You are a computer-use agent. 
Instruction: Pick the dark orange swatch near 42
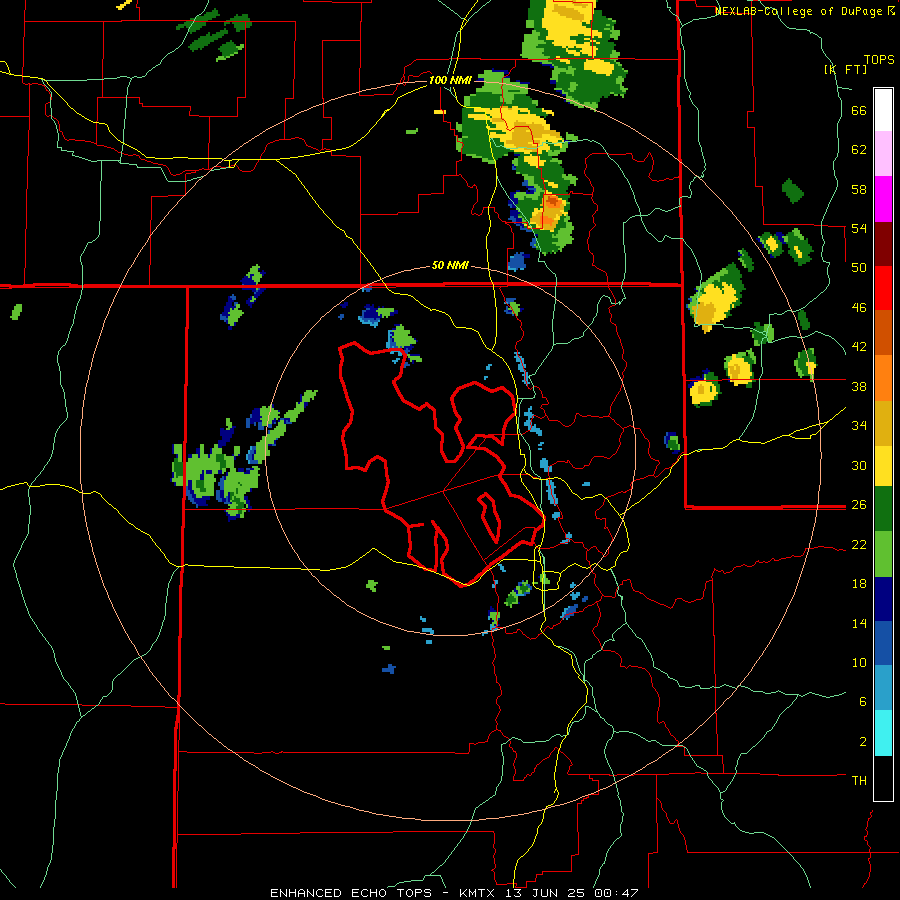click(x=883, y=332)
